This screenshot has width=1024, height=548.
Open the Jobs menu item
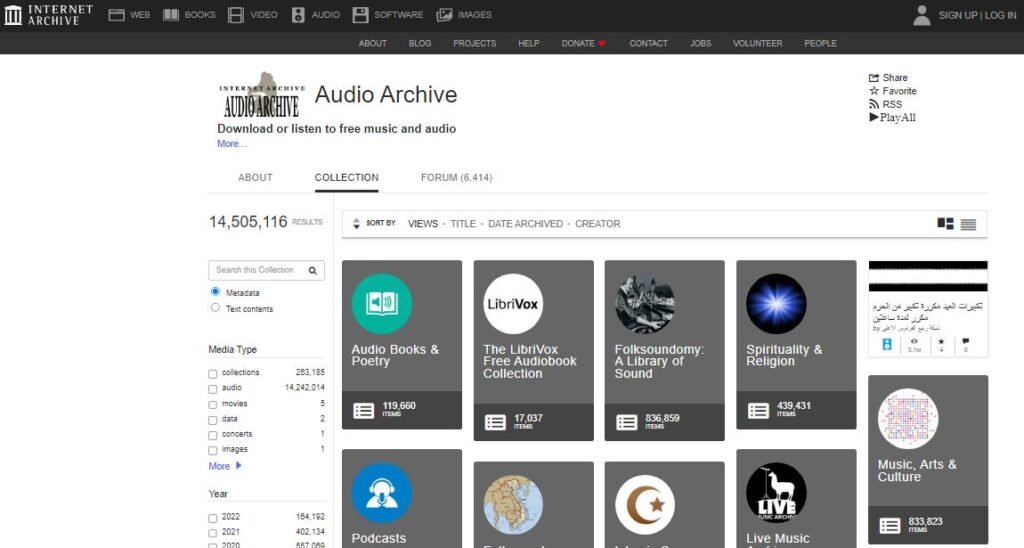pos(701,43)
